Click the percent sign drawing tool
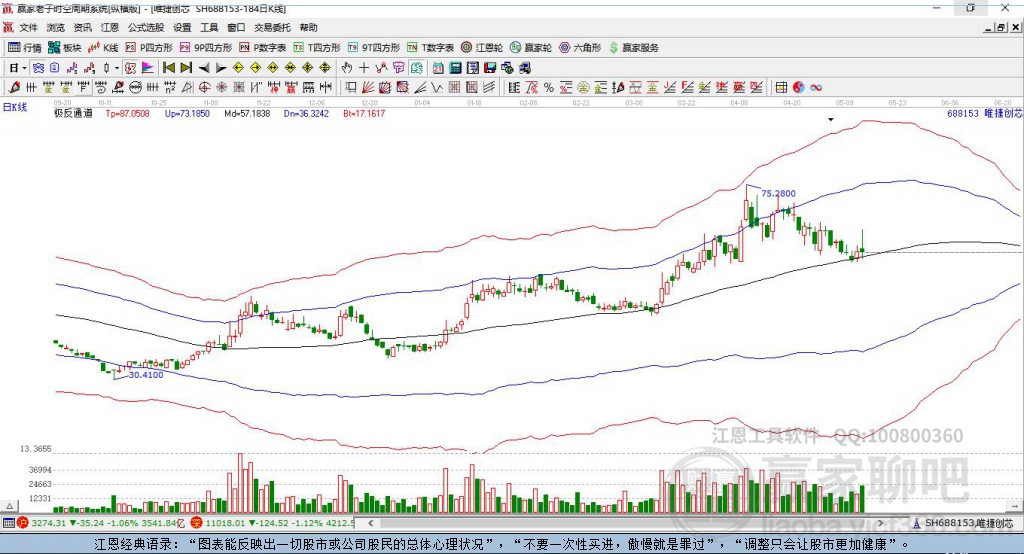This screenshot has width=1024, height=554. [x=549, y=87]
